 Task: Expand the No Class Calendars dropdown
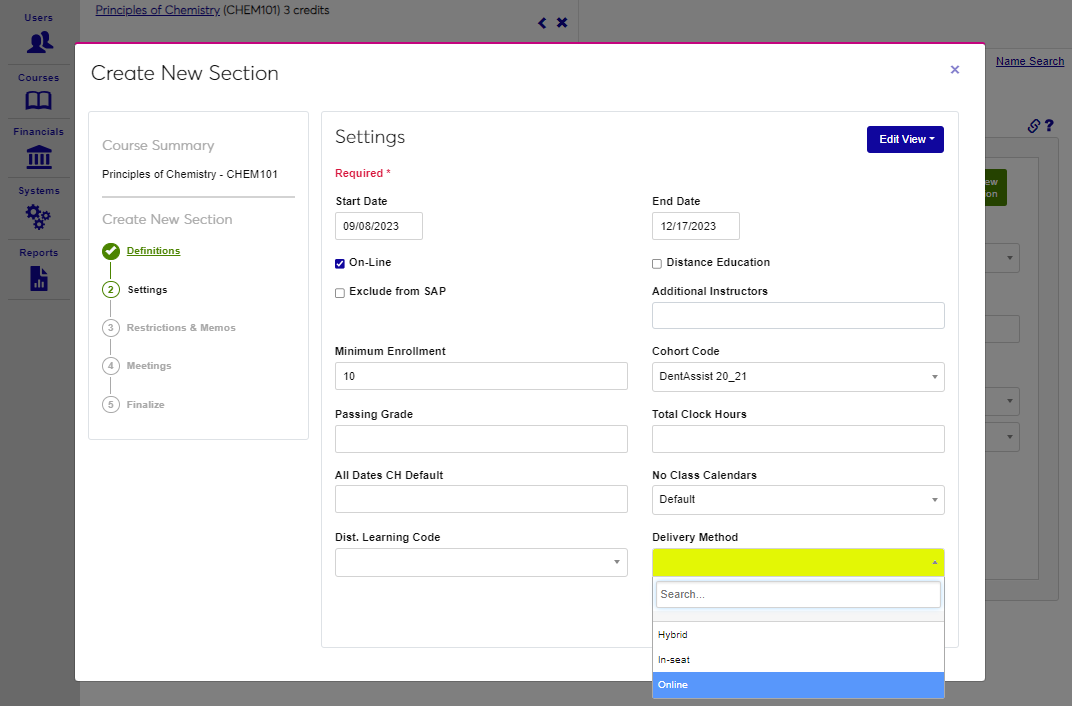point(797,500)
